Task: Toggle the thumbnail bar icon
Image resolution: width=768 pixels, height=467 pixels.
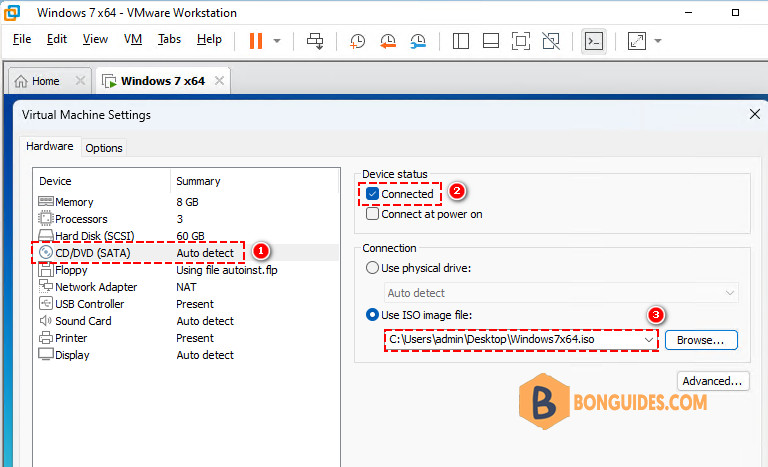Action: (x=491, y=41)
